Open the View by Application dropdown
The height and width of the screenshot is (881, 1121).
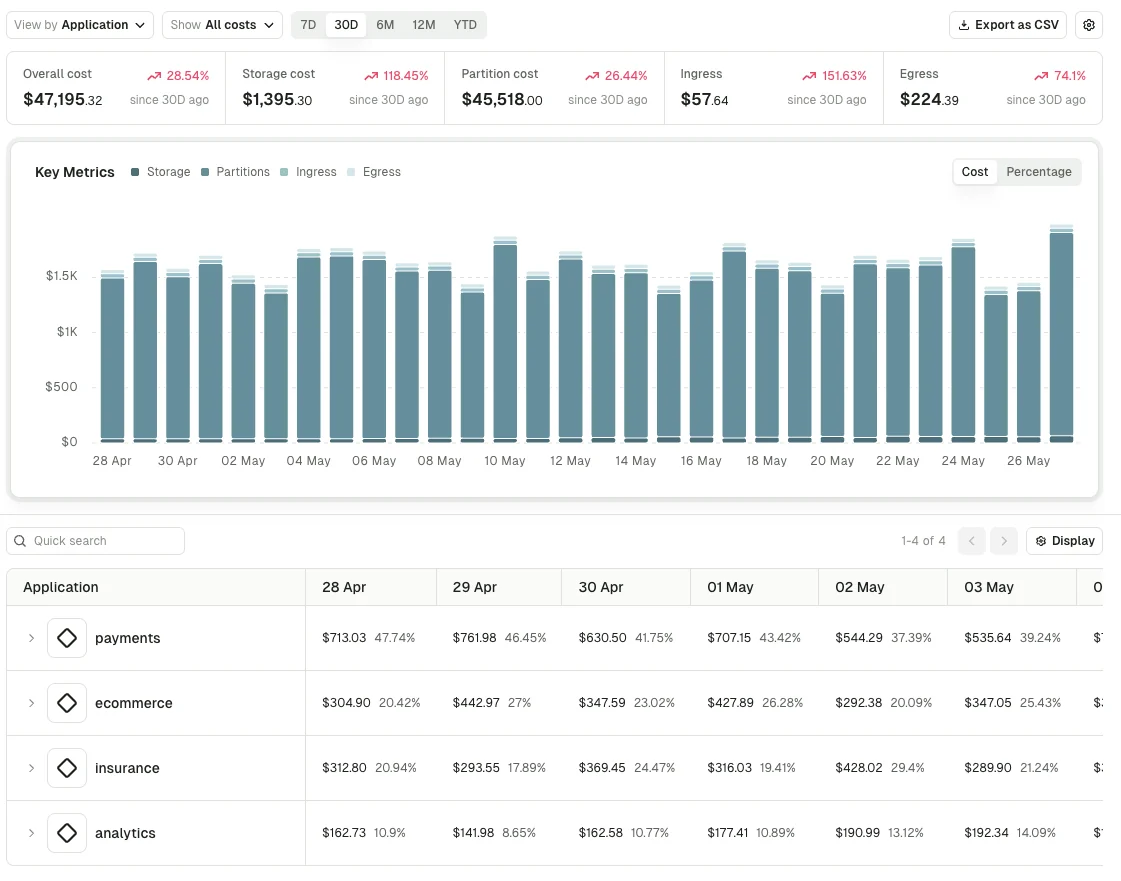pyautogui.click(x=80, y=25)
